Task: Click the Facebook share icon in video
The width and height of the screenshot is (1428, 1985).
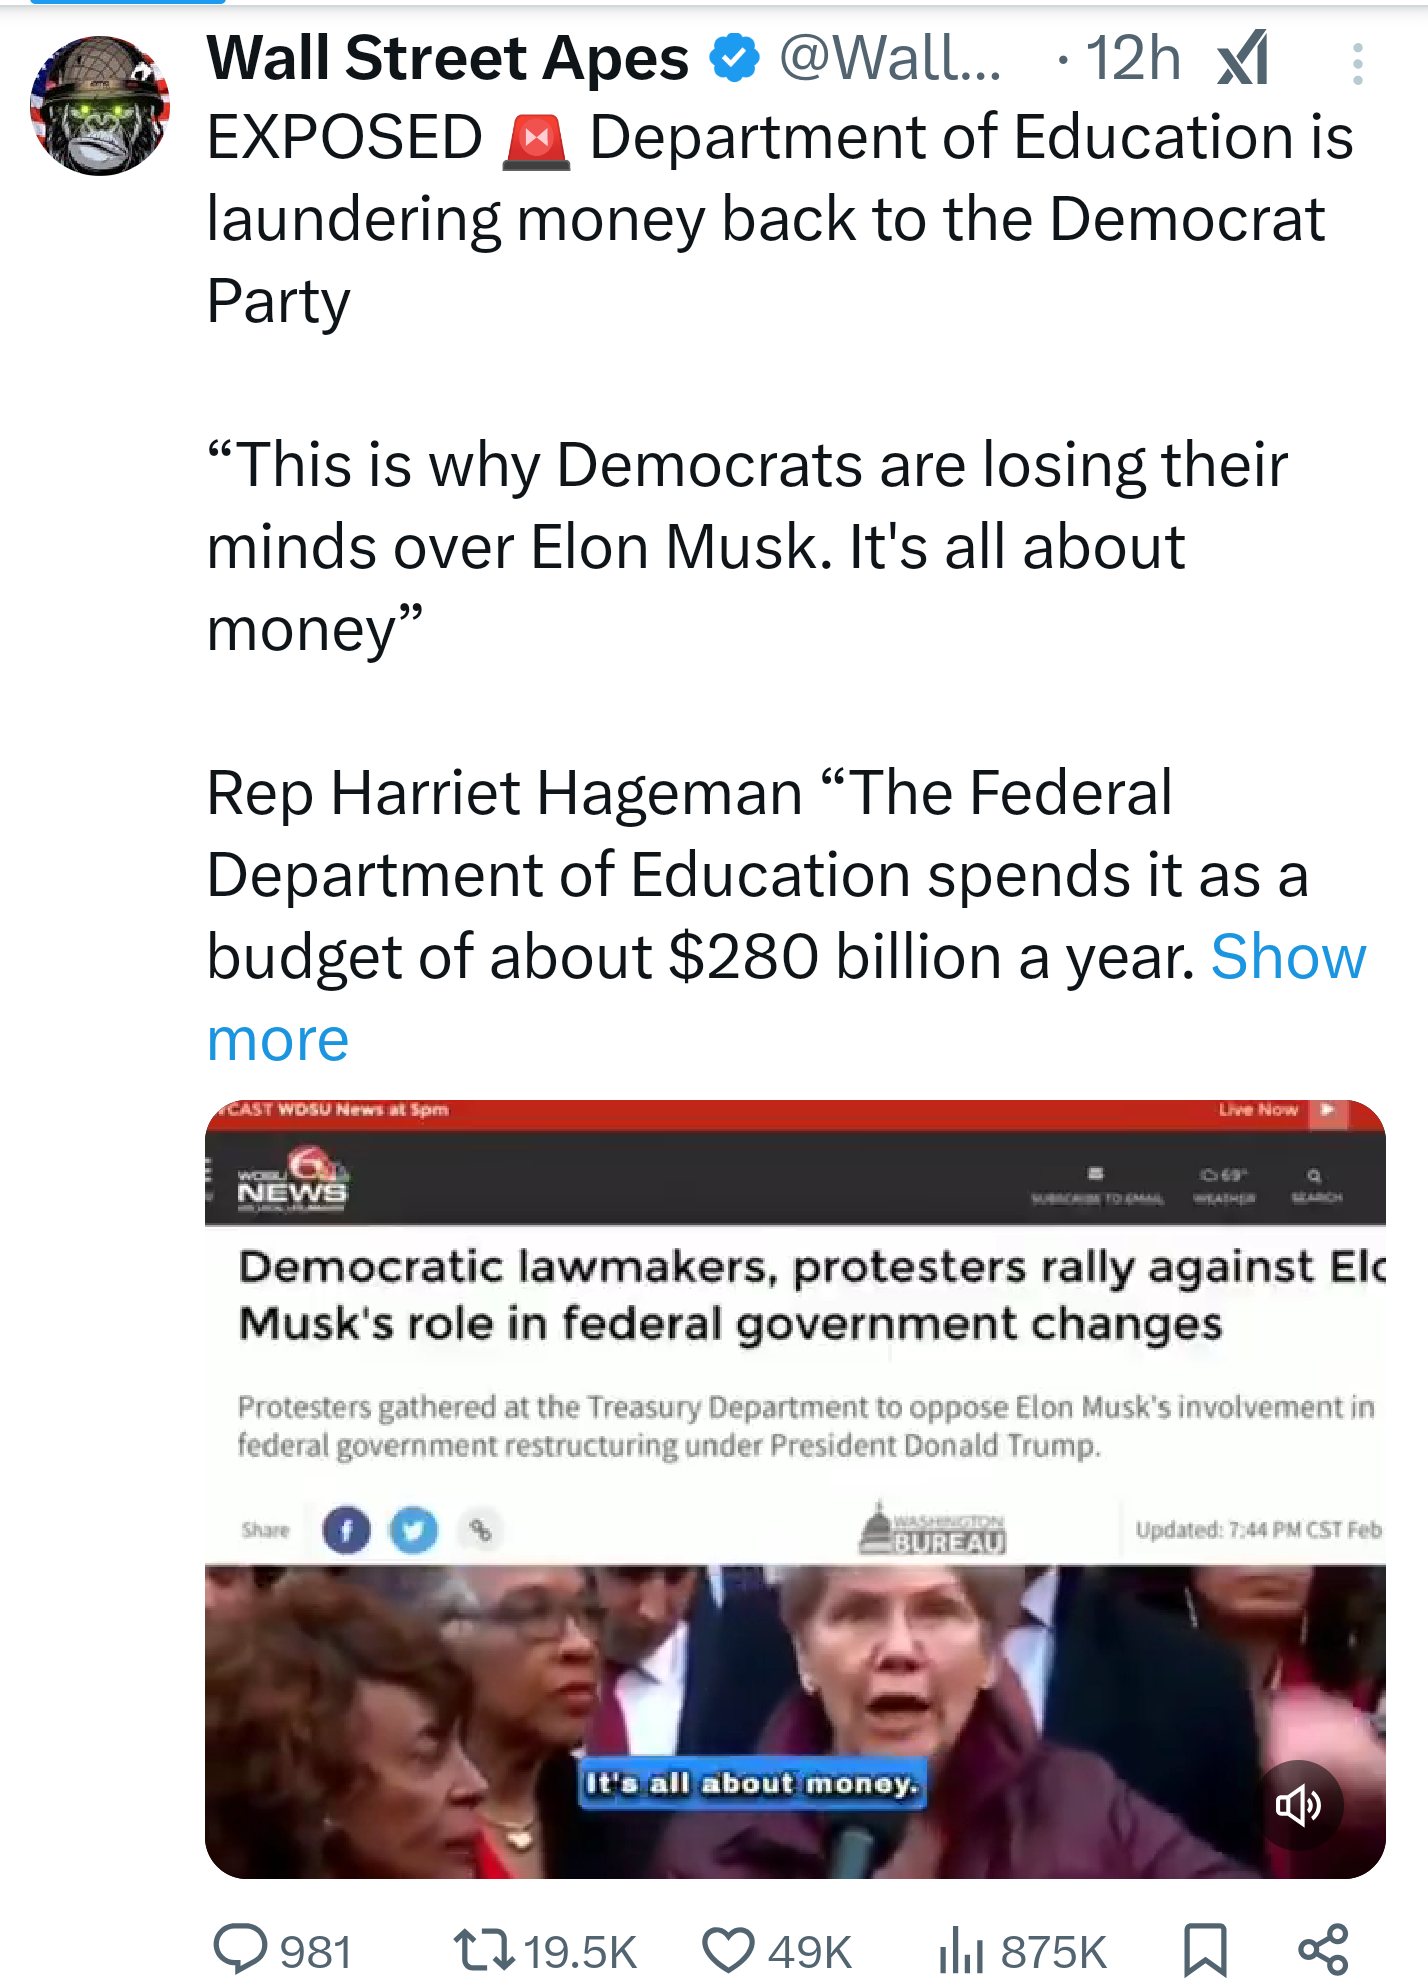Action: click(x=346, y=1530)
